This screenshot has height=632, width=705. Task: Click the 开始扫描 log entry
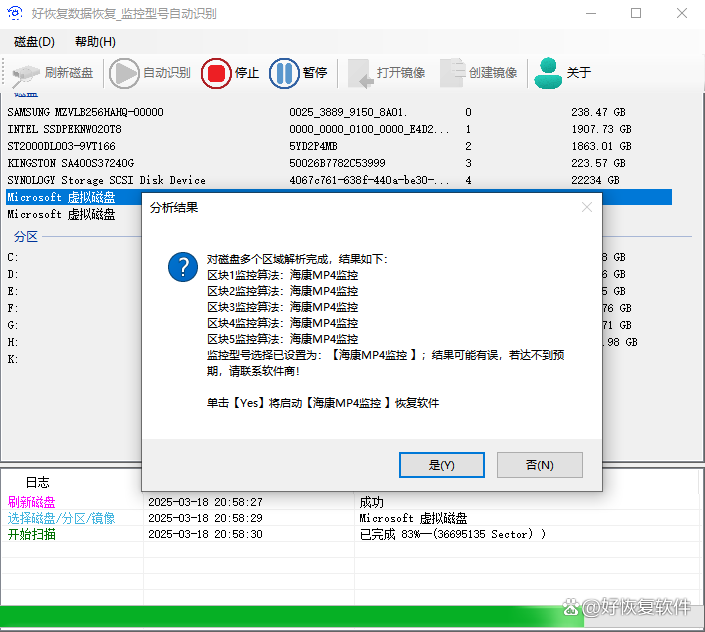(x=31, y=534)
